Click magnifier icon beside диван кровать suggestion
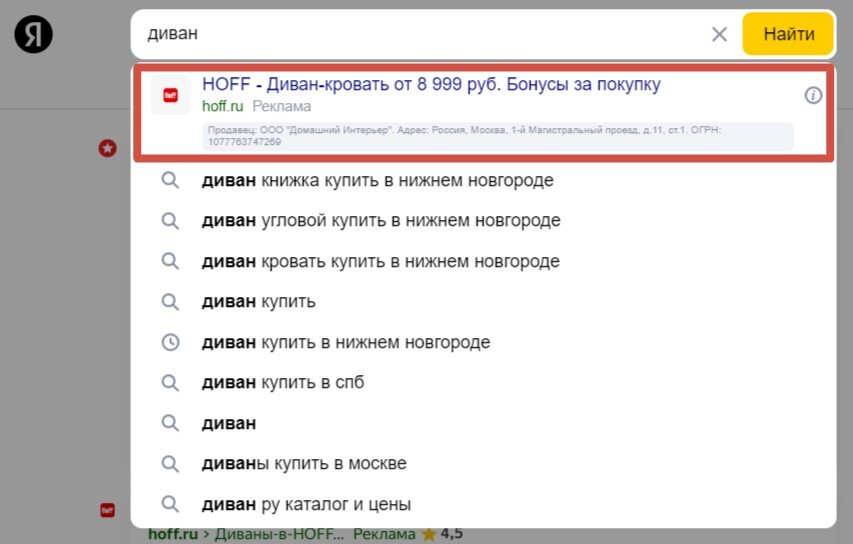 coord(170,261)
